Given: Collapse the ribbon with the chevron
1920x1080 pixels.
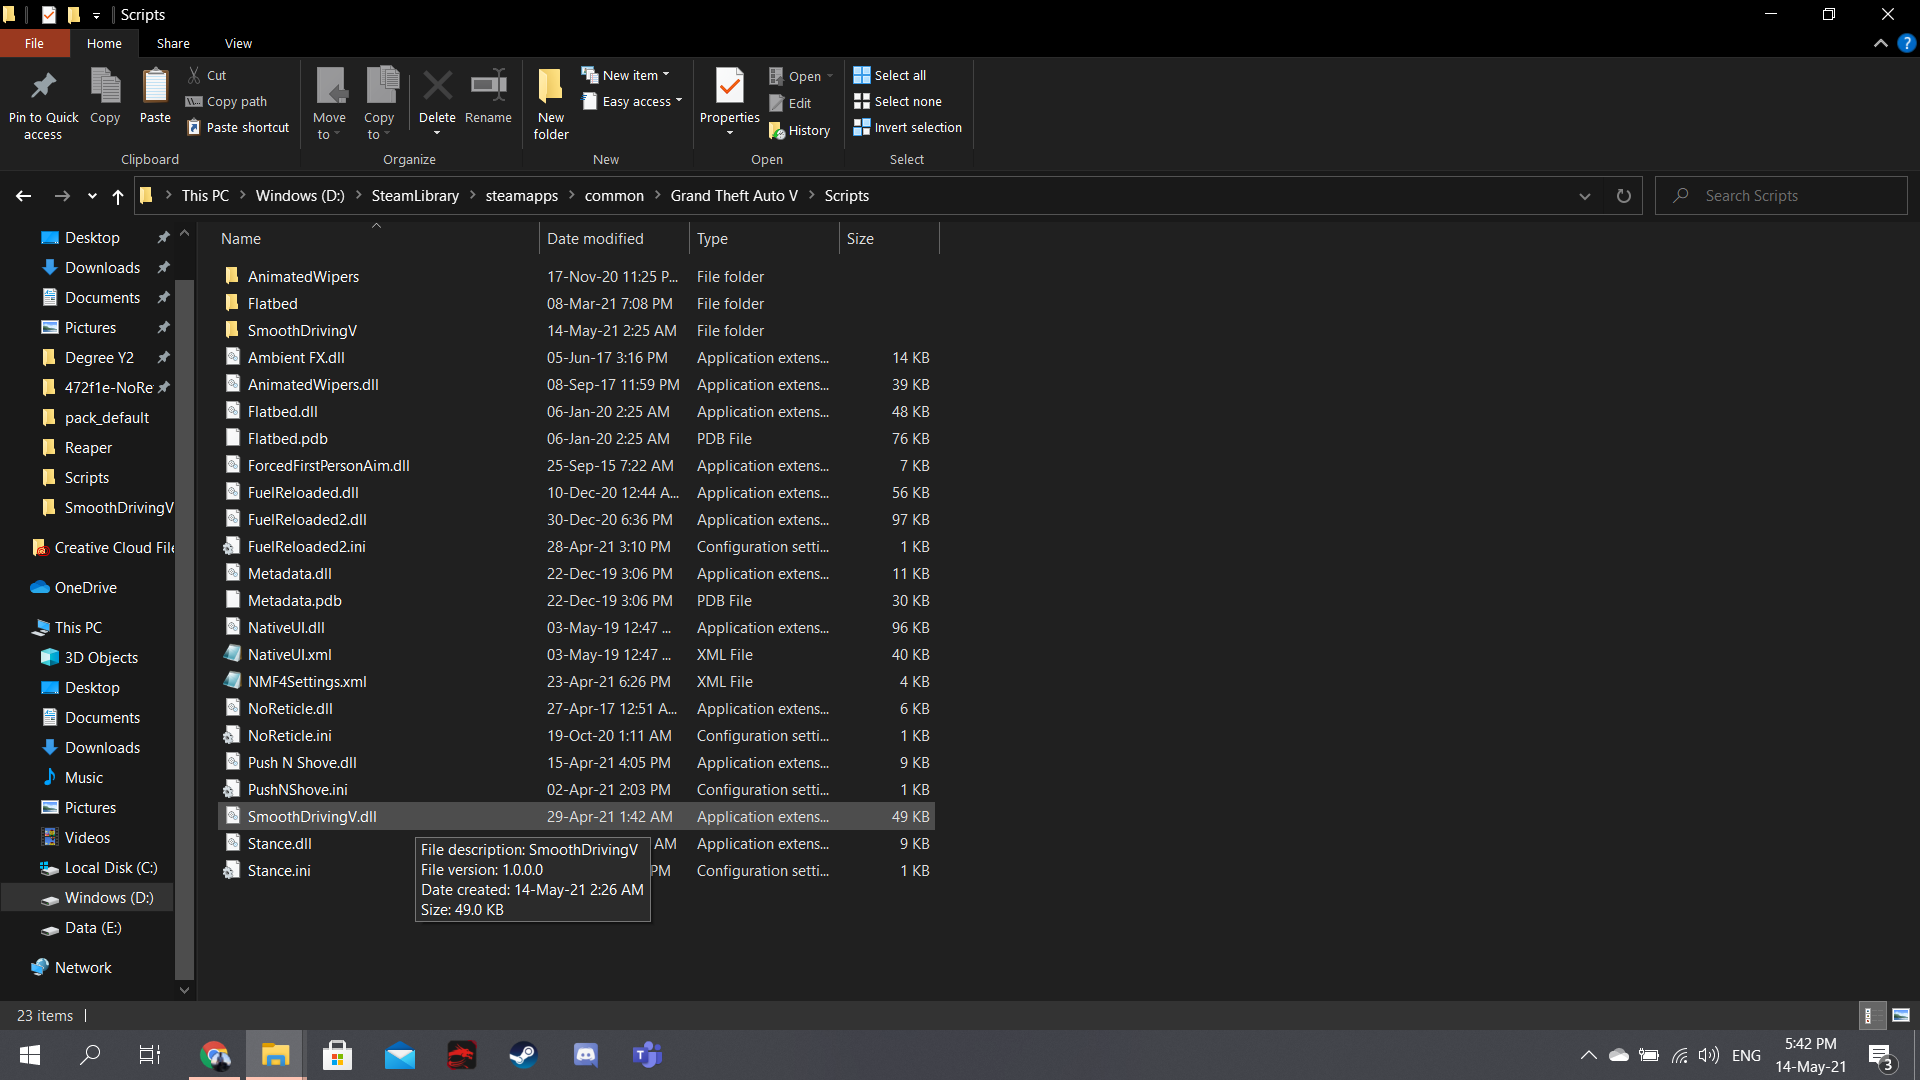Looking at the screenshot, I should point(1880,43).
